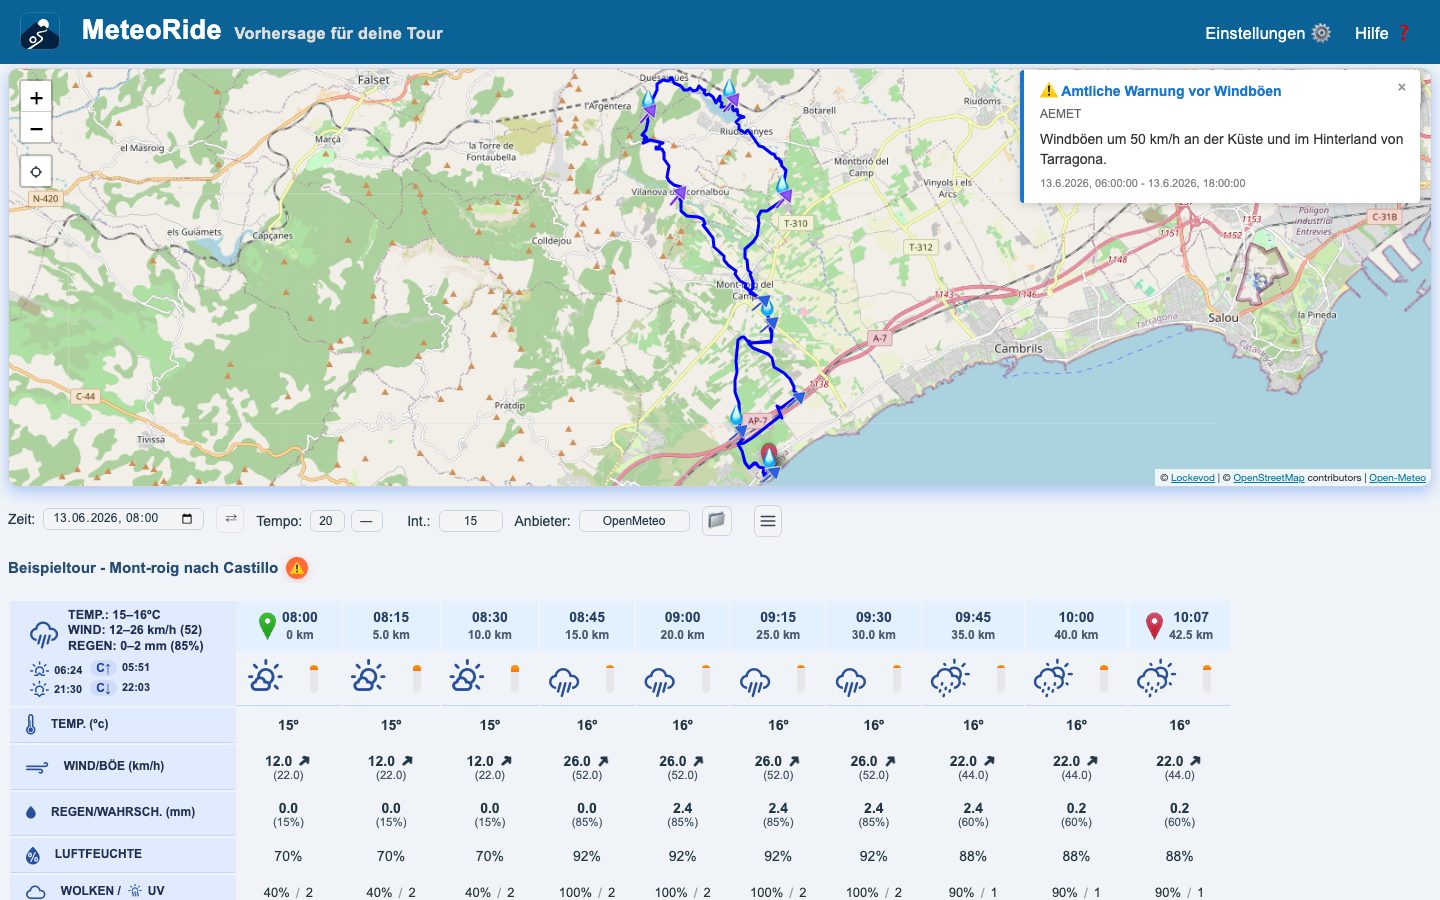Open the OpenStreetMap attribution link
This screenshot has height=900, width=1440.
1268,478
